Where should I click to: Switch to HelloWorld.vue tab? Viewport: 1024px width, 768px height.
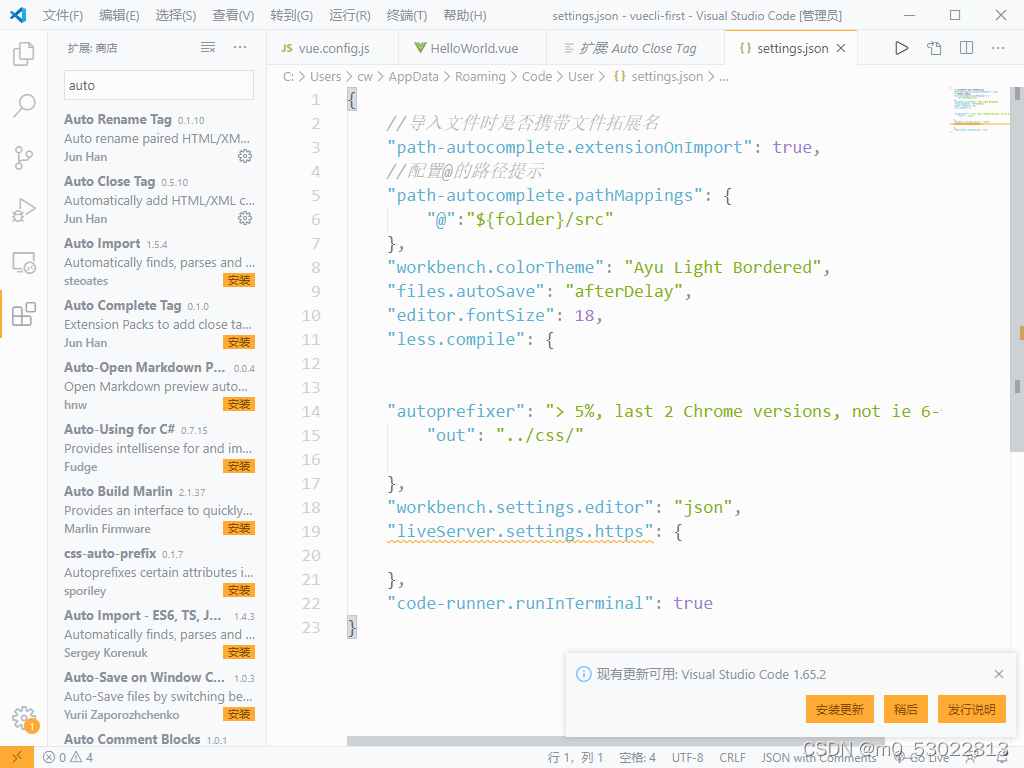coord(472,48)
